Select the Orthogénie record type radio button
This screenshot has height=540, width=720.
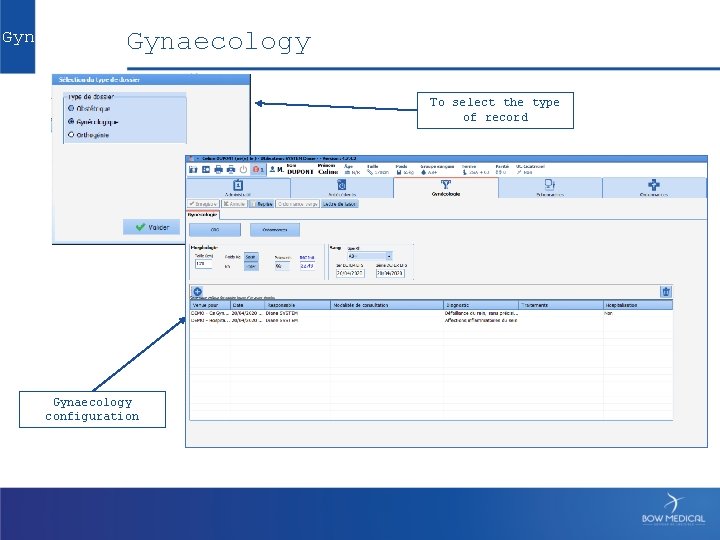[71, 135]
